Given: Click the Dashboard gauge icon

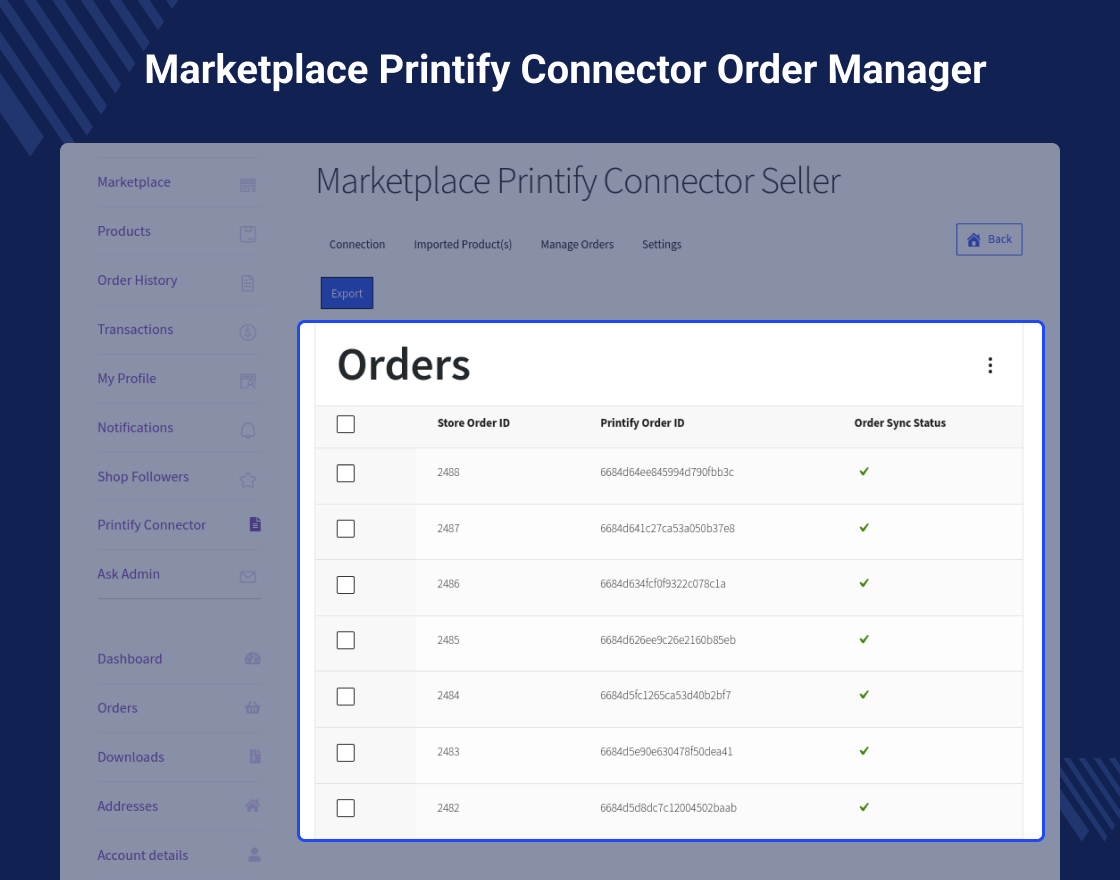Looking at the screenshot, I should pyautogui.click(x=253, y=658).
